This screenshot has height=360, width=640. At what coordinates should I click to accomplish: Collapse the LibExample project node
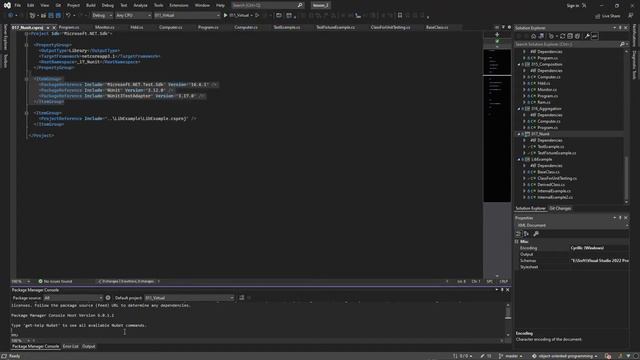point(519,160)
